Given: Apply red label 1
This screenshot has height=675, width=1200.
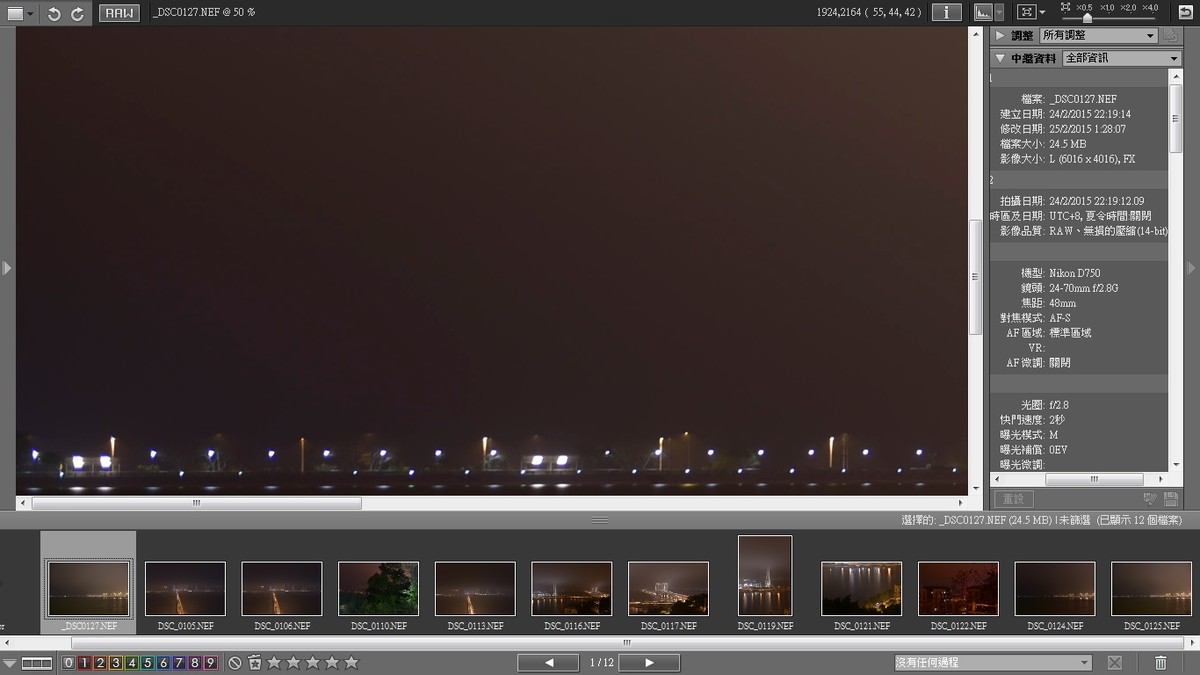Looking at the screenshot, I should coord(84,662).
